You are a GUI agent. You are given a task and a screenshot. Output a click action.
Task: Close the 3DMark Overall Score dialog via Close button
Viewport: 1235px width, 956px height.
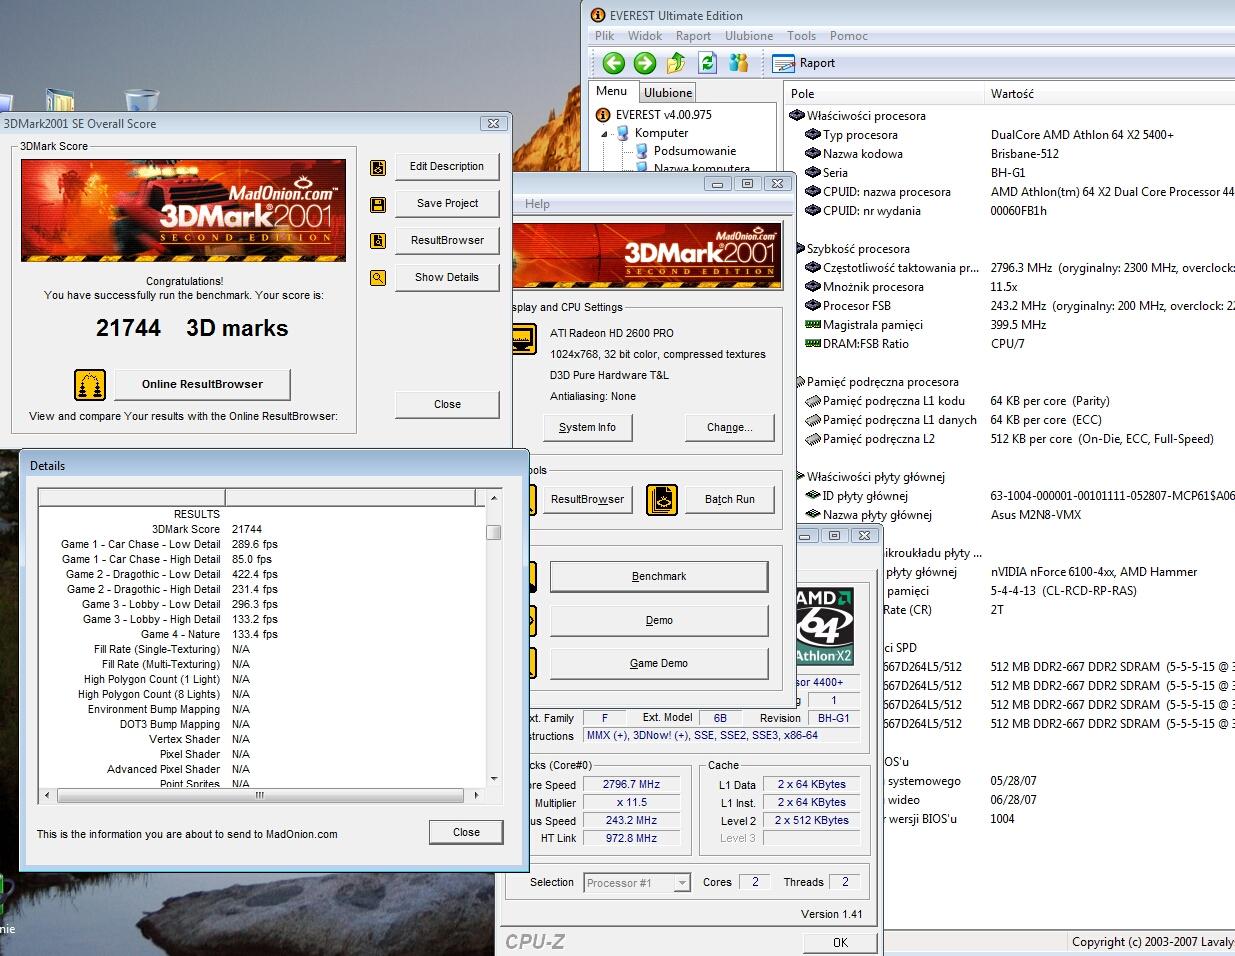click(447, 405)
